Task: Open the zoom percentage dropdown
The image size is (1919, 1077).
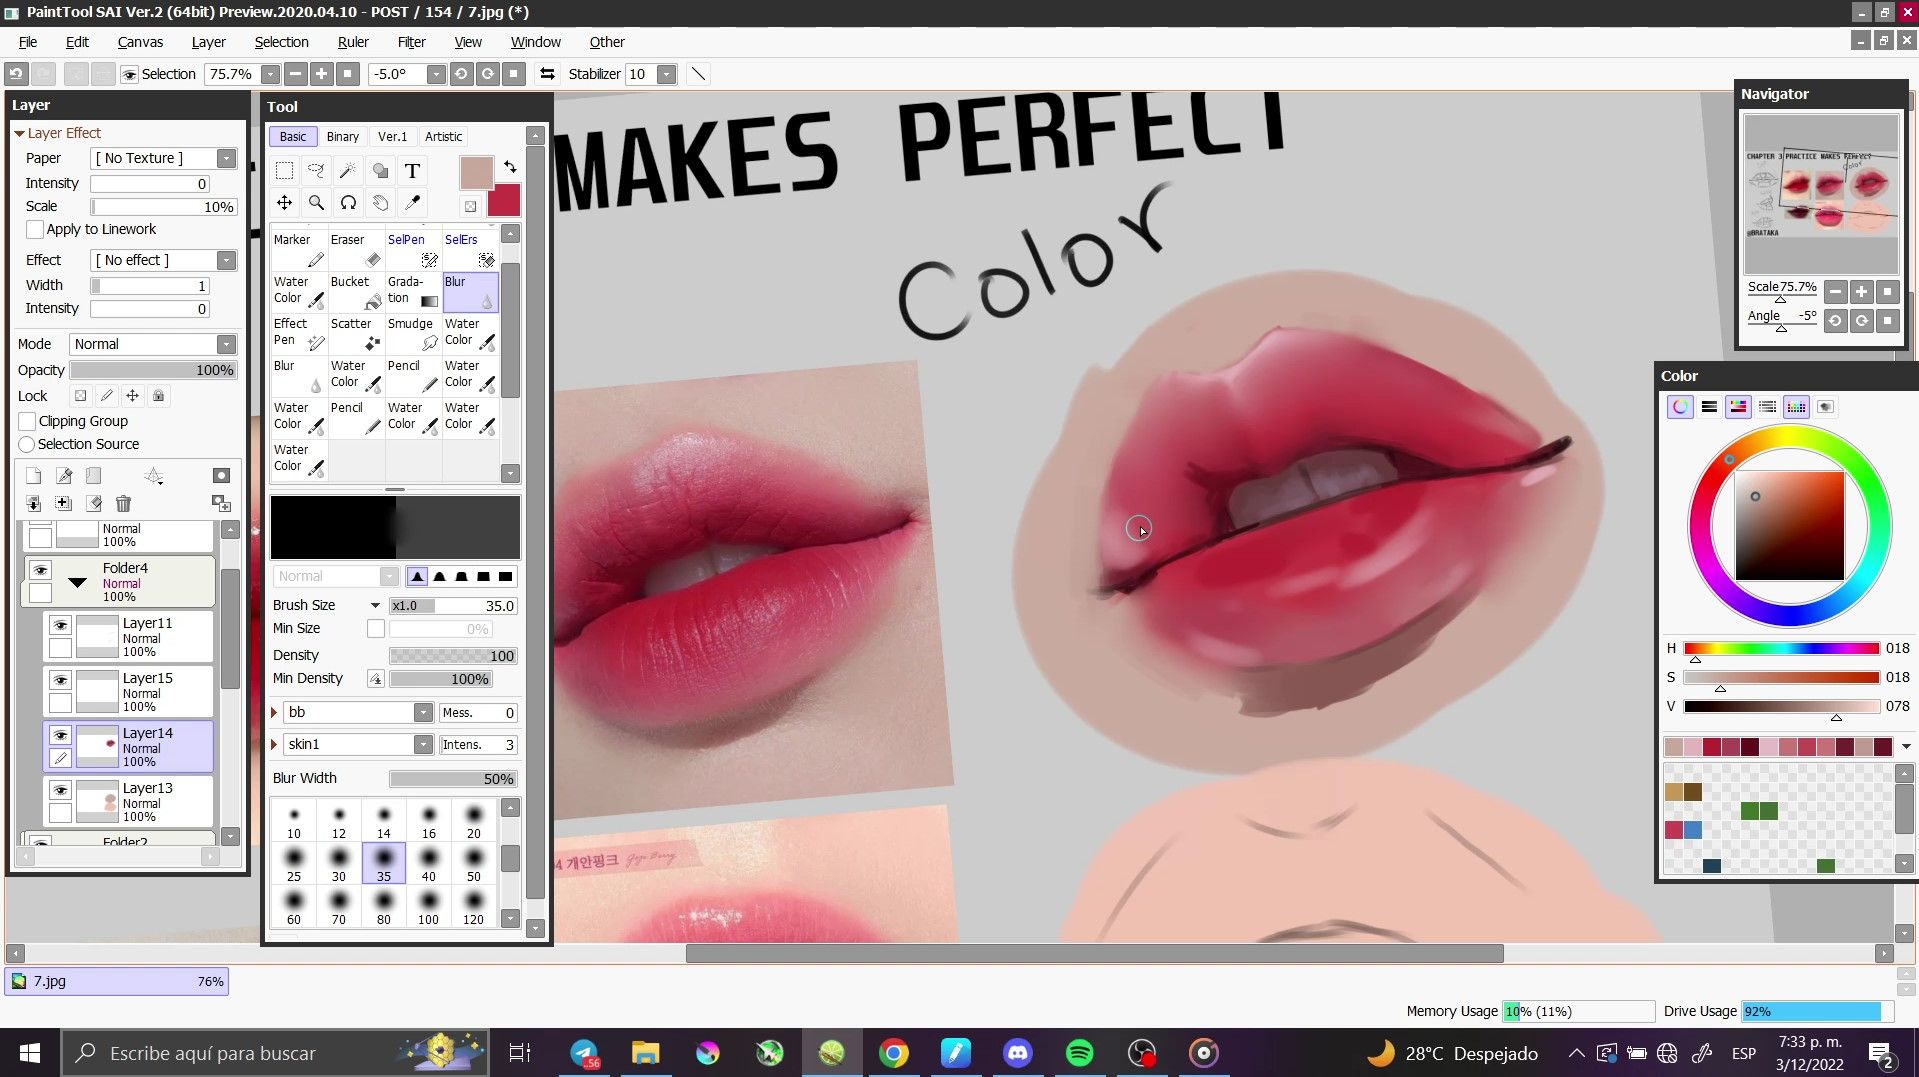Action: click(x=270, y=74)
